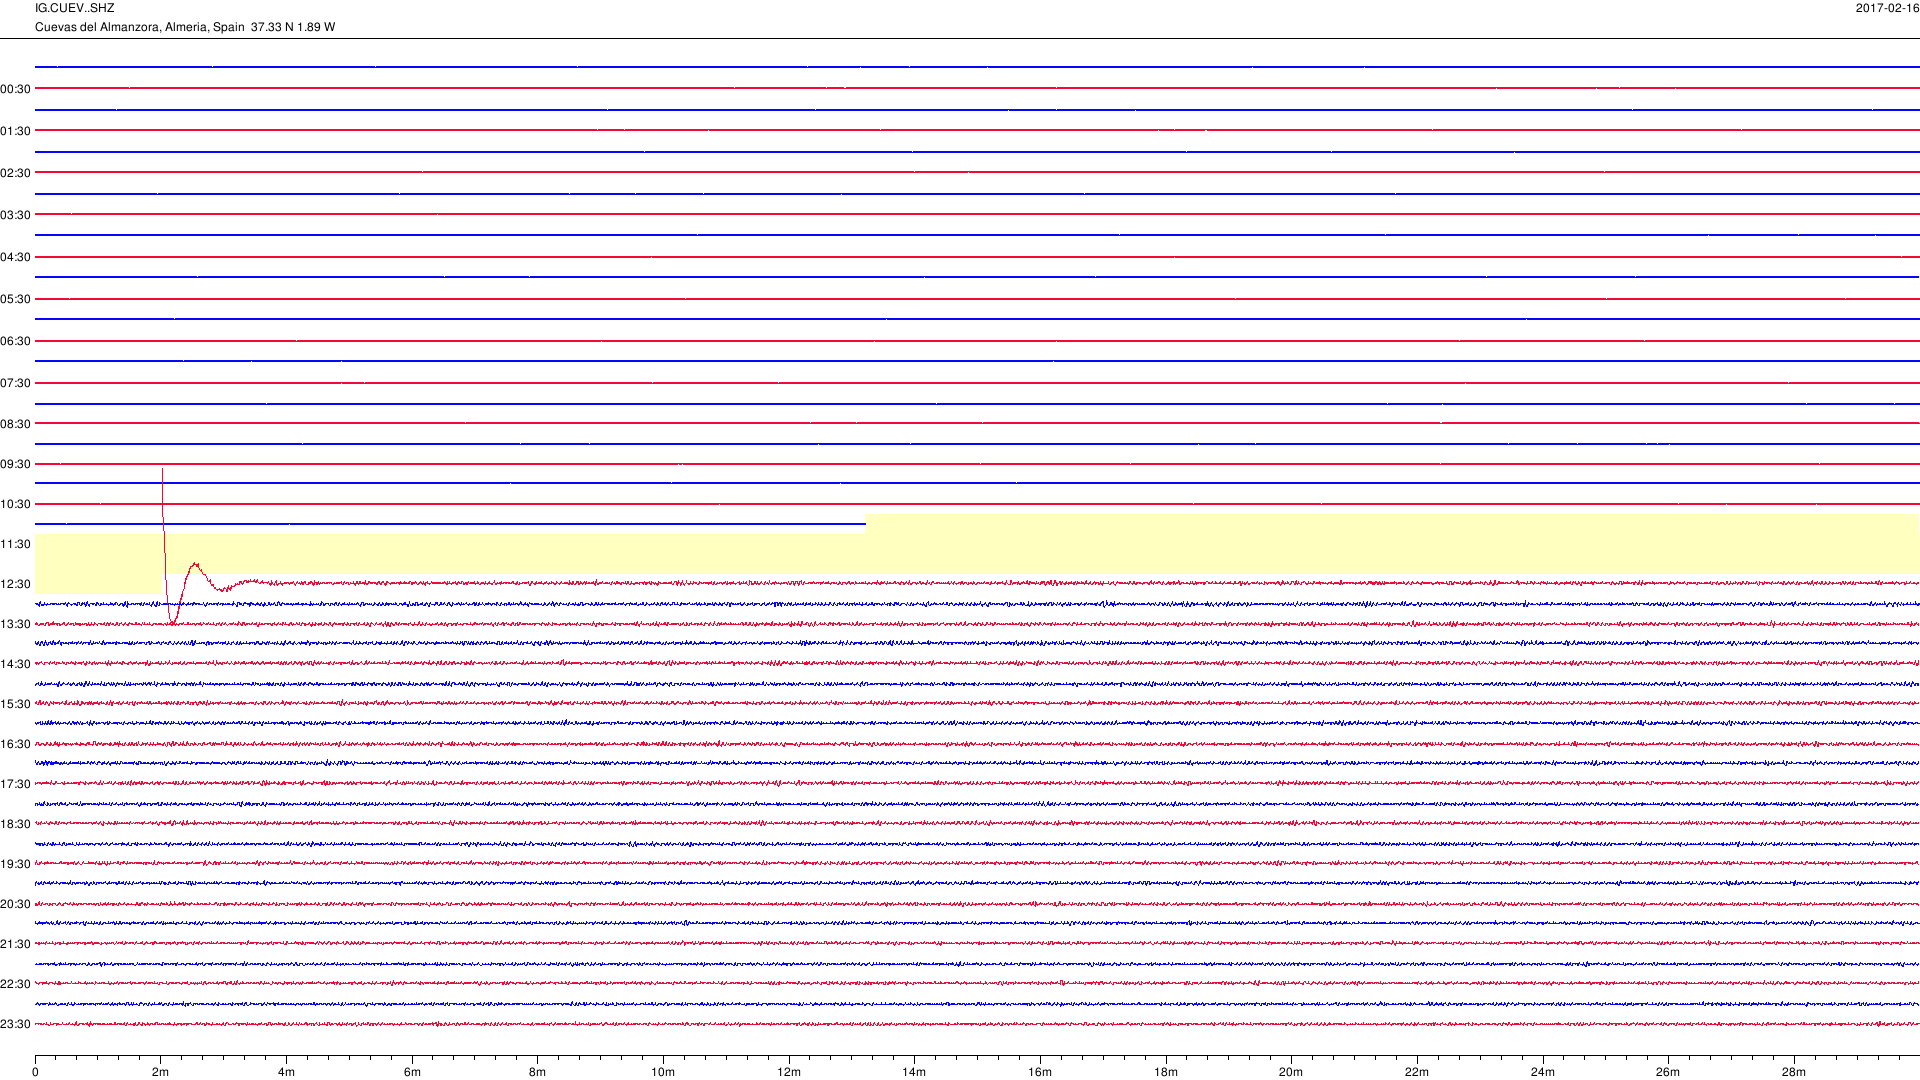
Task: Click the date 2017-02-16
Action: point(1887,8)
